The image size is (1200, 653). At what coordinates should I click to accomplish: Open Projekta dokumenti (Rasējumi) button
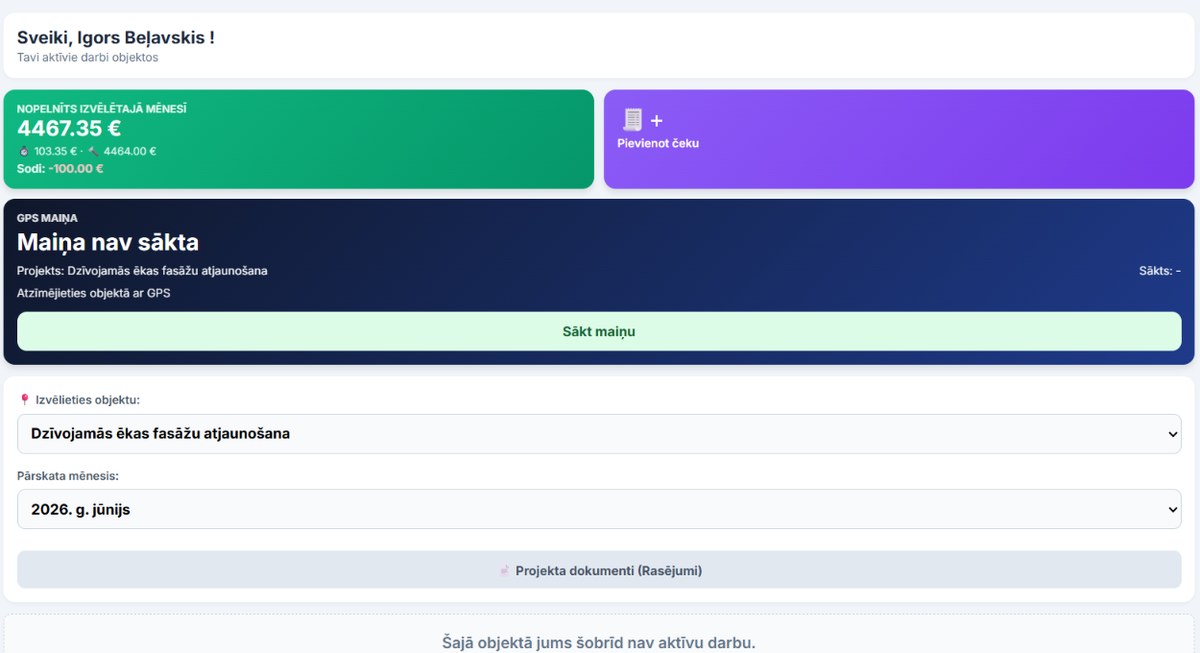pos(599,570)
